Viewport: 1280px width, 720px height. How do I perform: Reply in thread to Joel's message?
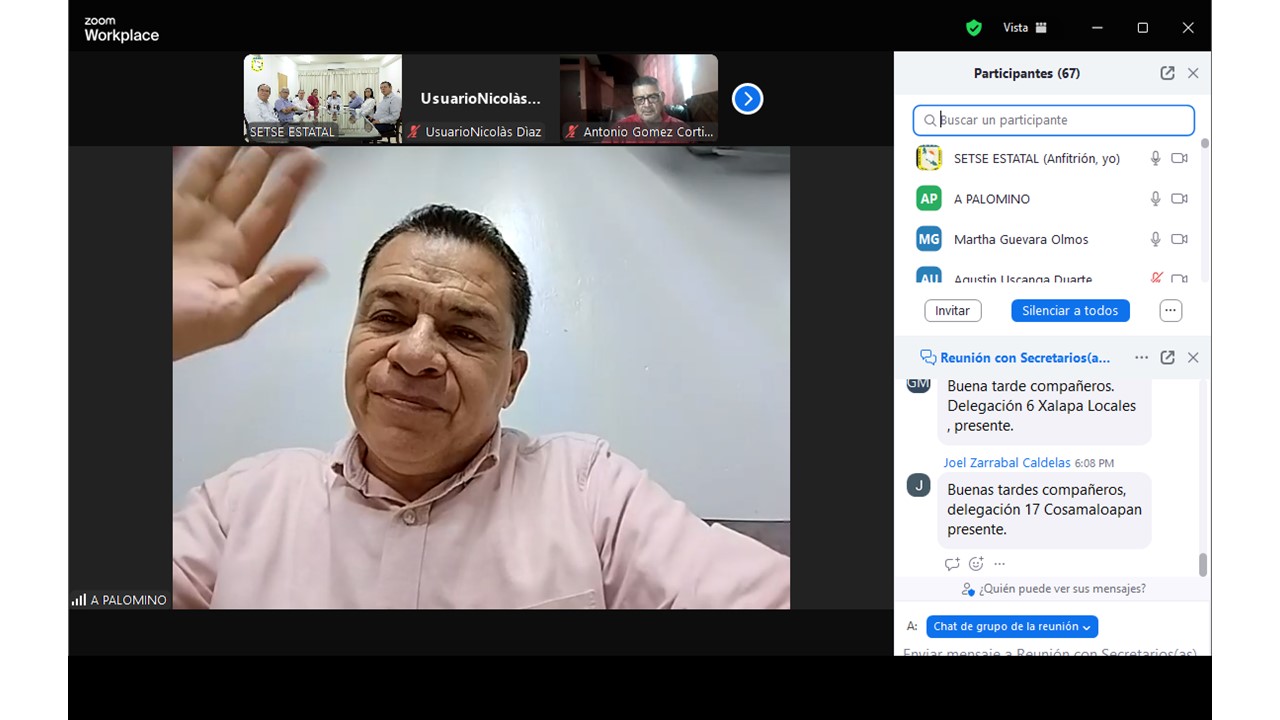coord(952,564)
